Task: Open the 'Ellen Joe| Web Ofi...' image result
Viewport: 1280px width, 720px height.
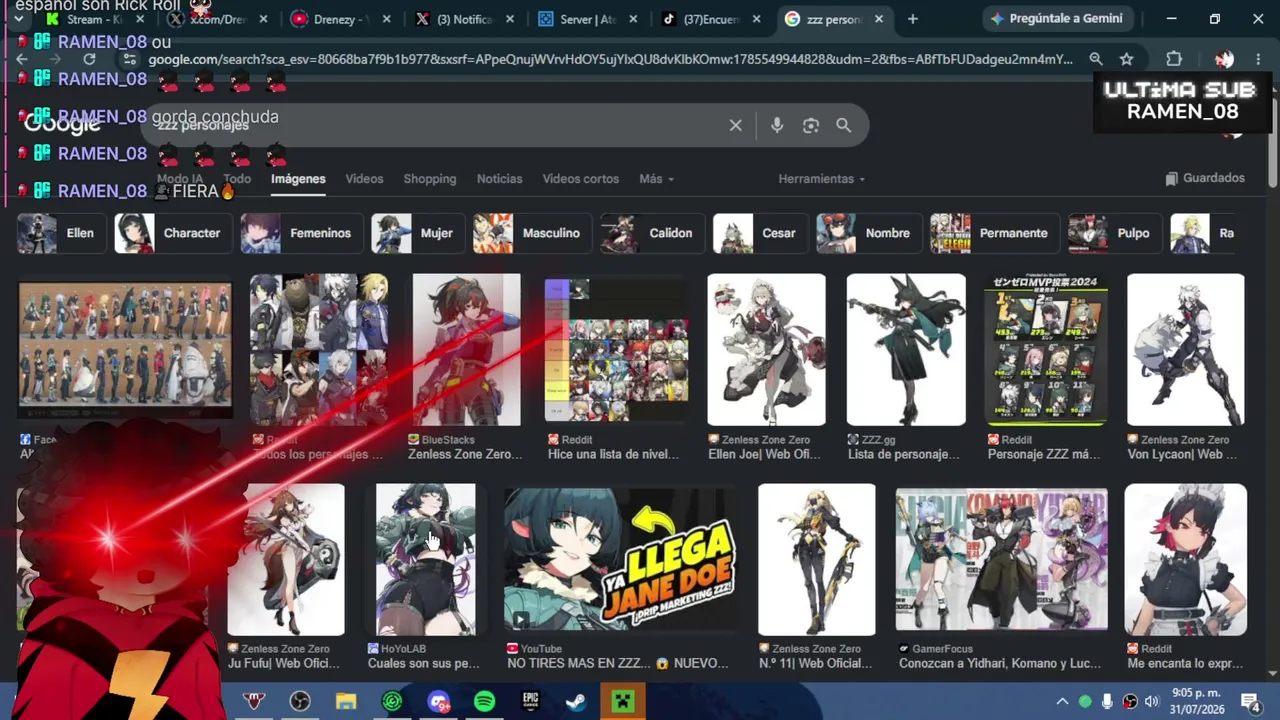Action: [766, 350]
